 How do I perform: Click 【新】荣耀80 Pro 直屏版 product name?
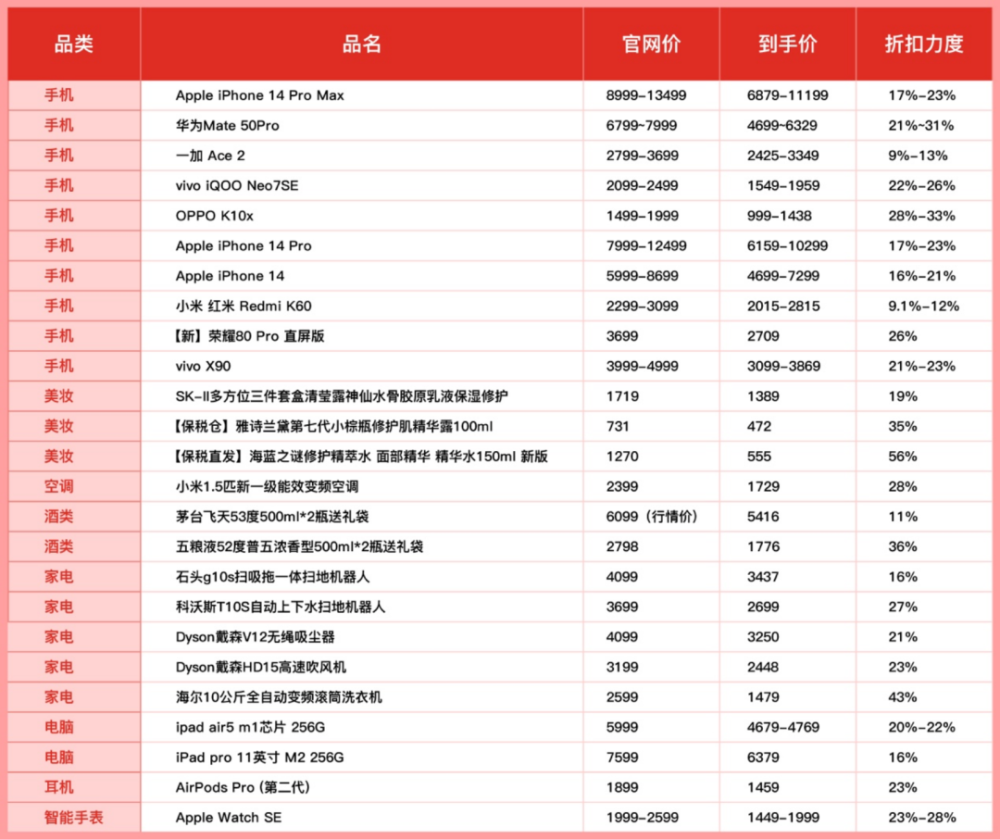point(249,336)
